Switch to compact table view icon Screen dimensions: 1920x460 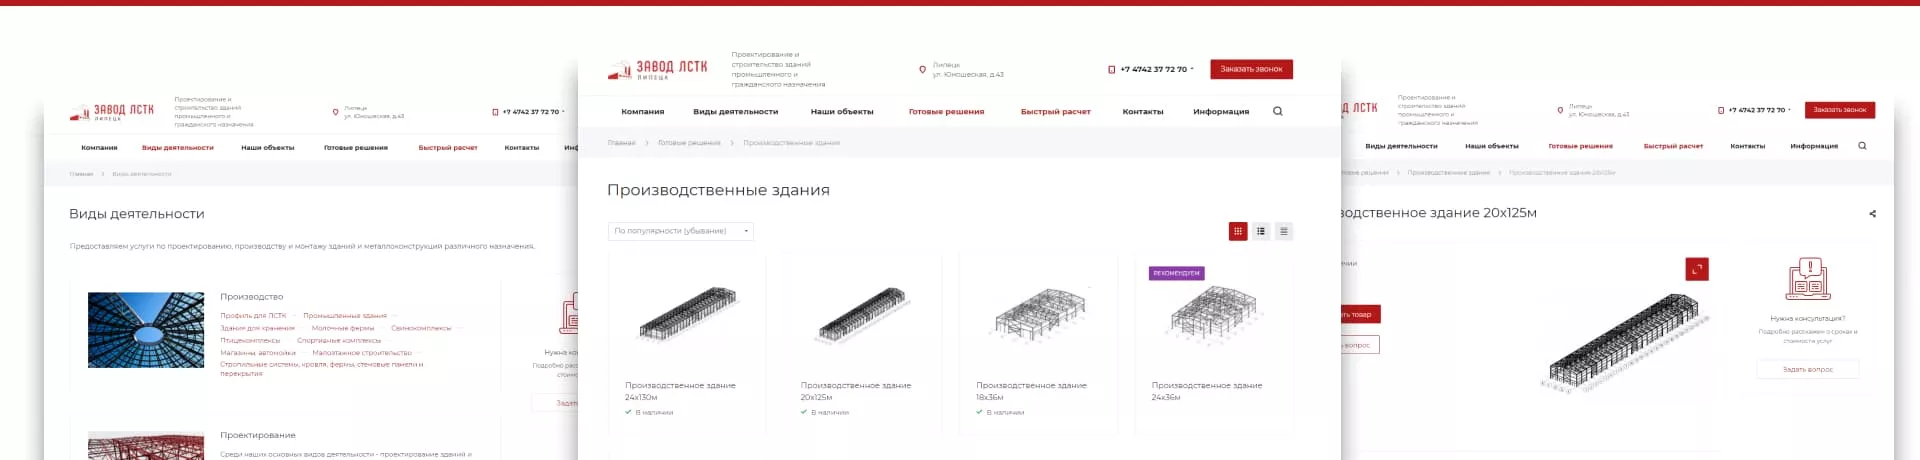(x=1284, y=231)
